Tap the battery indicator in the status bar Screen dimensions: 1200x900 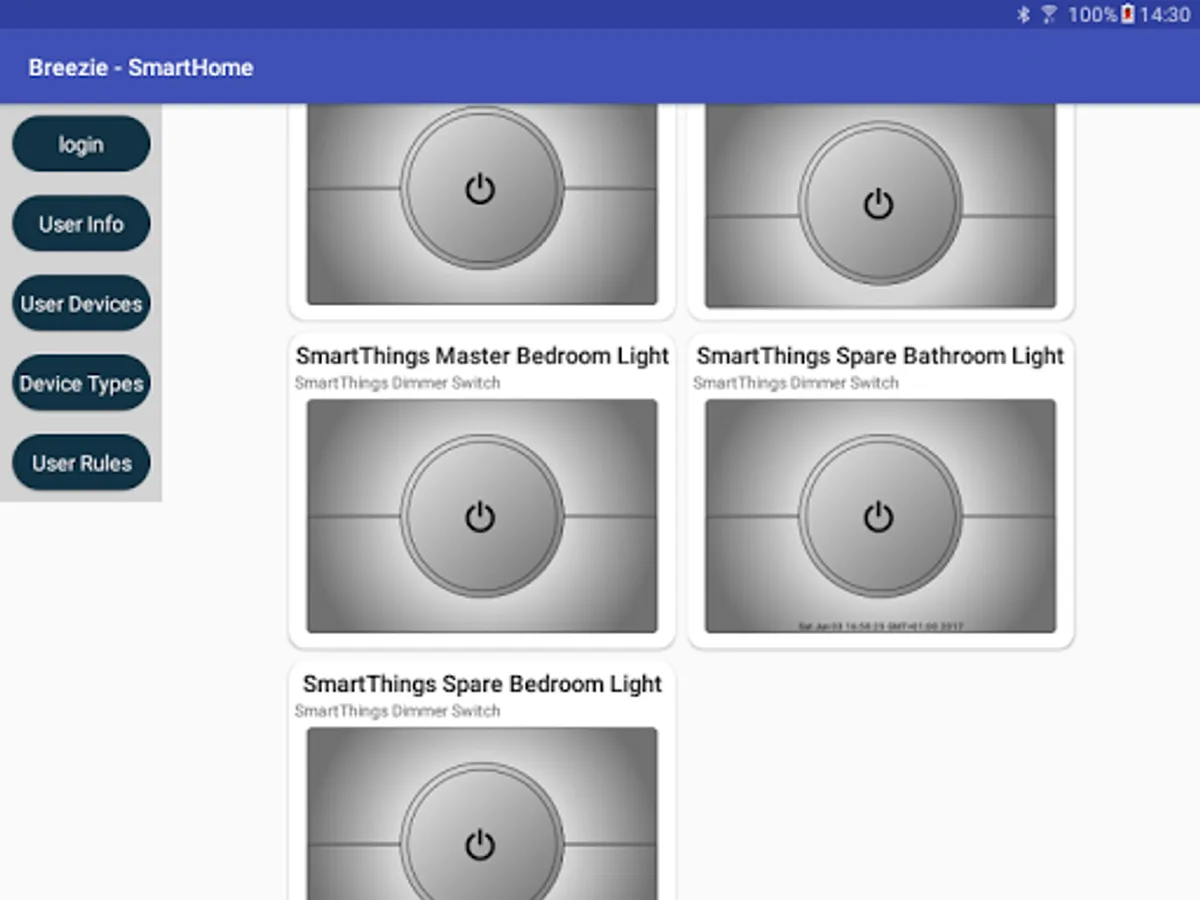pos(1128,14)
